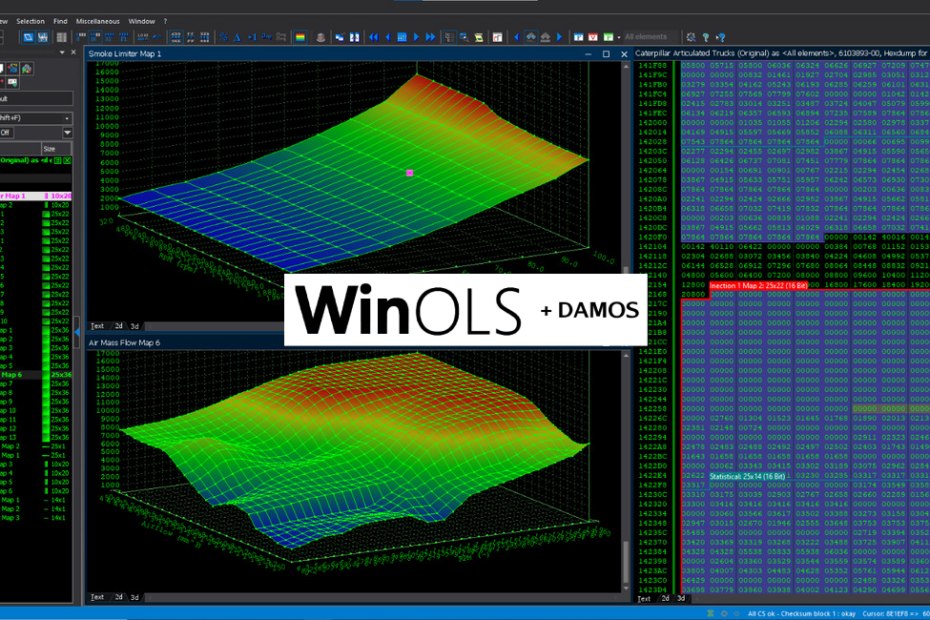The height and width of the screenshot is (620, 930).
Task: Open the left panel's options arrow
Action: [62, 53]
